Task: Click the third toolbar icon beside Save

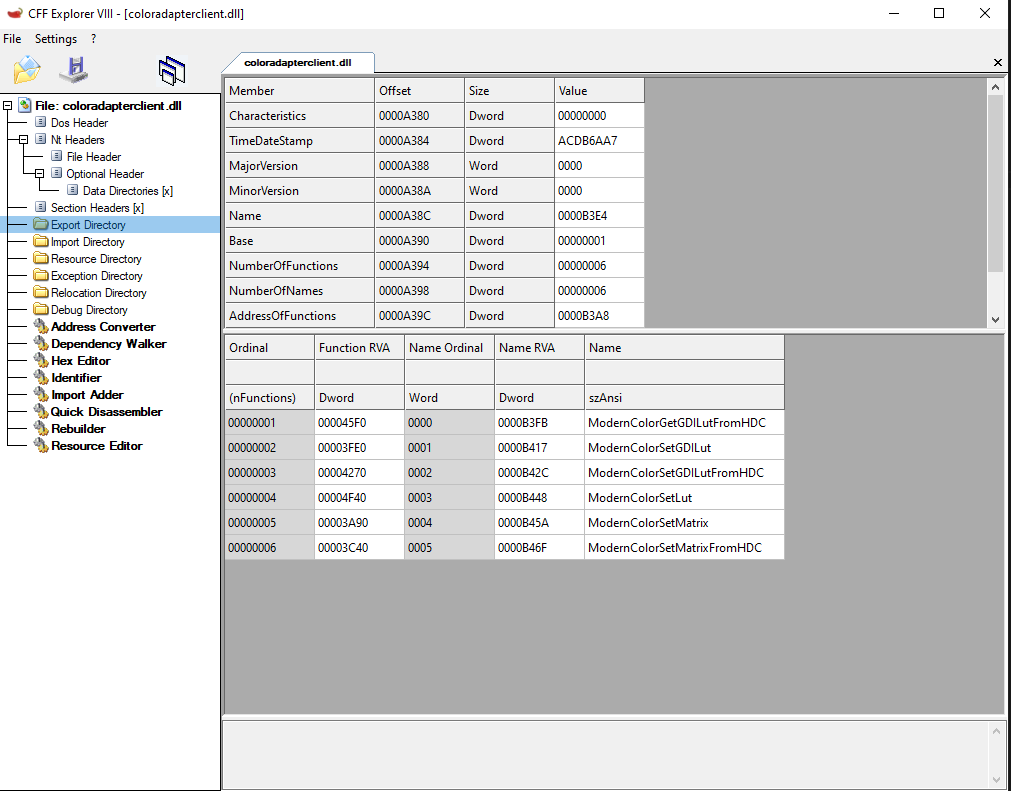Action: 172,69
